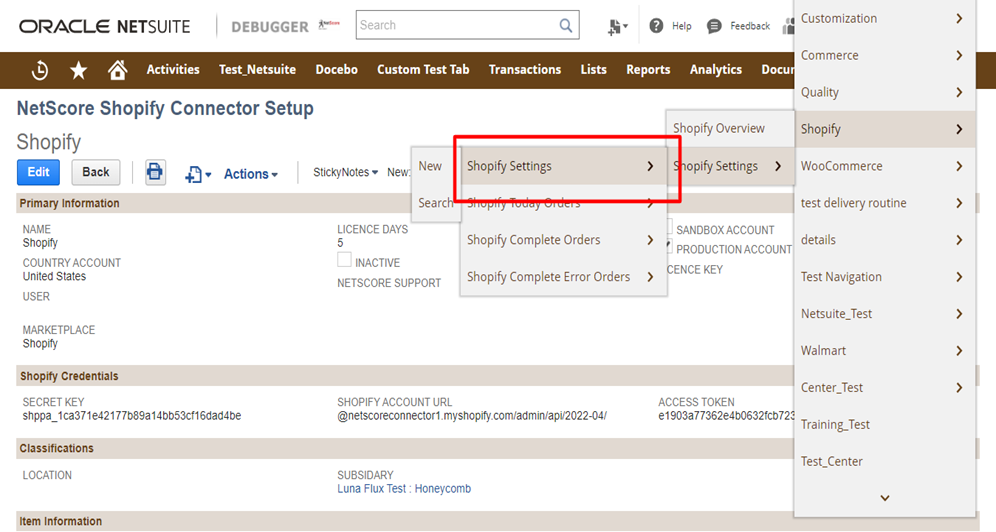Click the Classifications section header
Viewport: 996px width, 532px height.
(56, 448)
